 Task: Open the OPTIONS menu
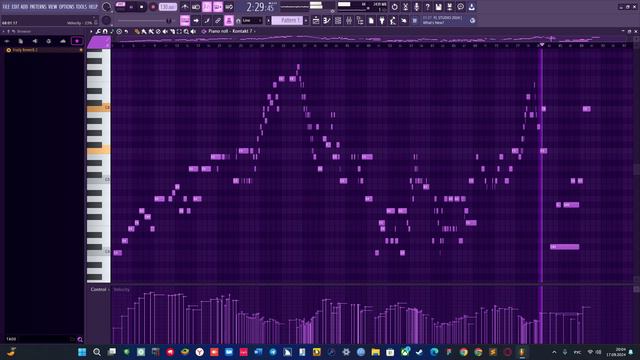[x=67, y=7]
